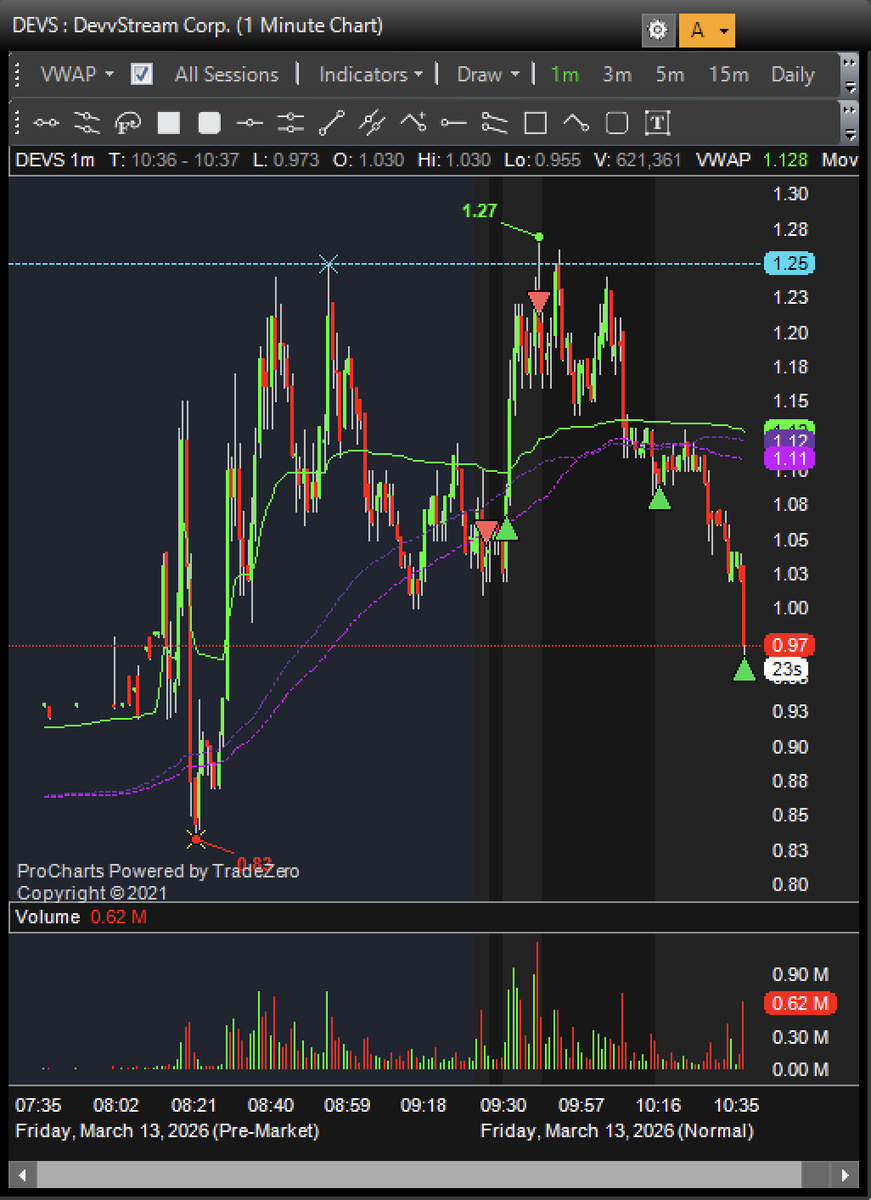The image size is (871, 1200).
Task: Click the horizontal scrollbar left arrow
Action: 23,1173
